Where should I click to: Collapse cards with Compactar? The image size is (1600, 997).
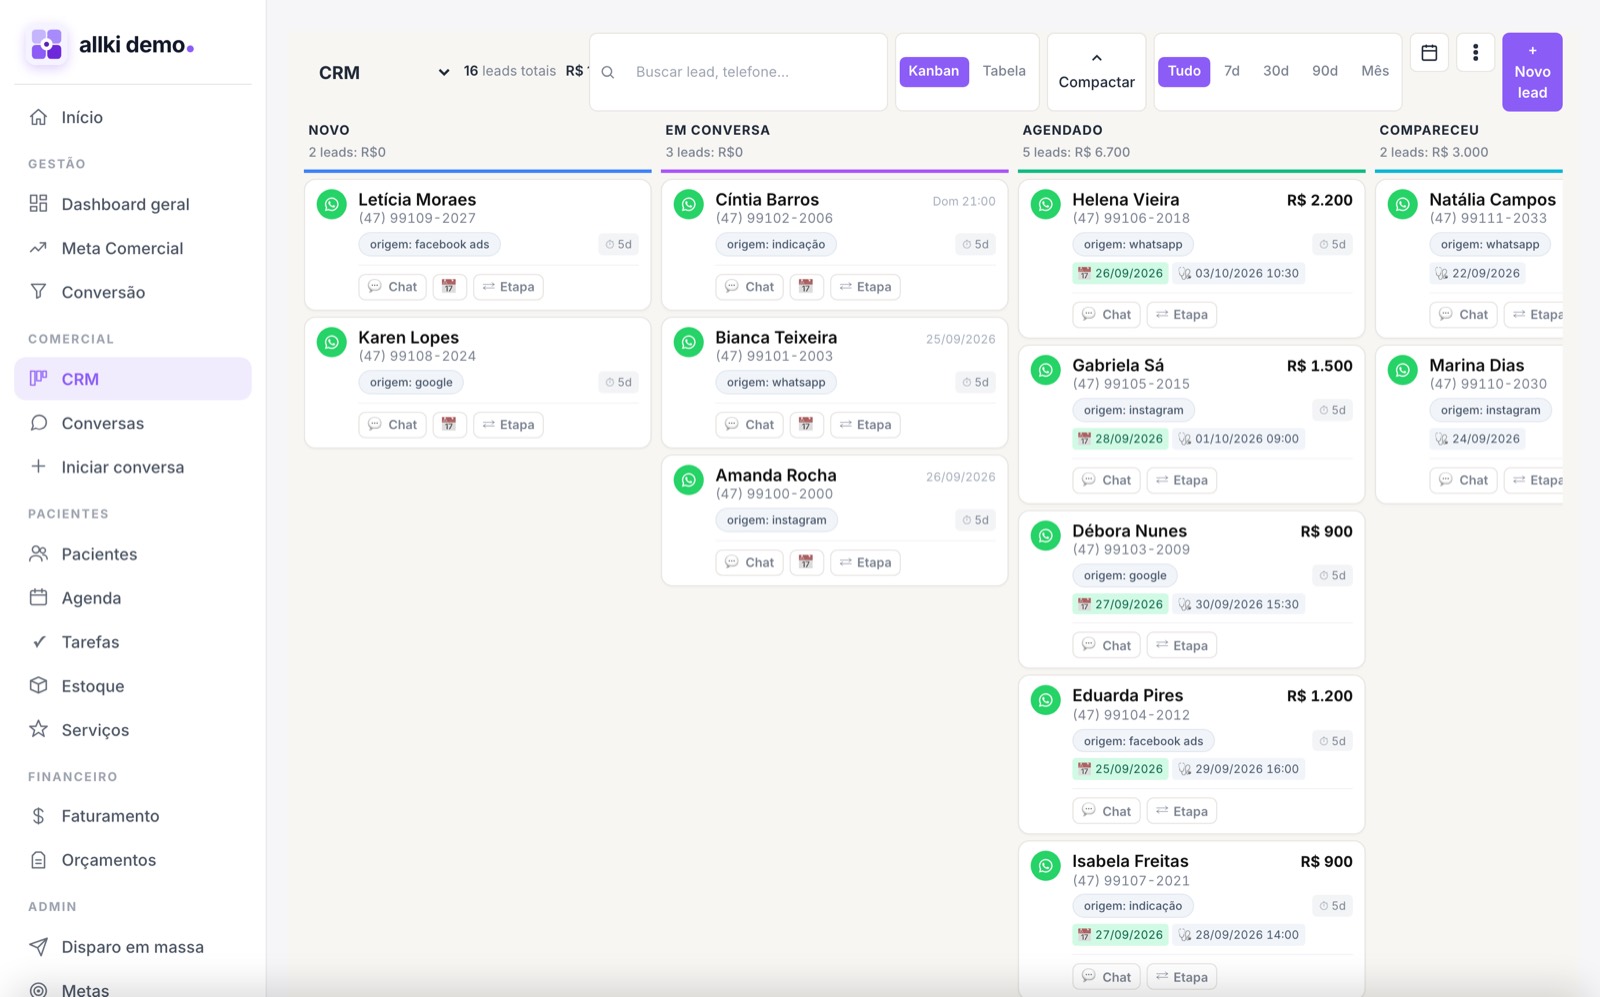[x=1097, y=71]
